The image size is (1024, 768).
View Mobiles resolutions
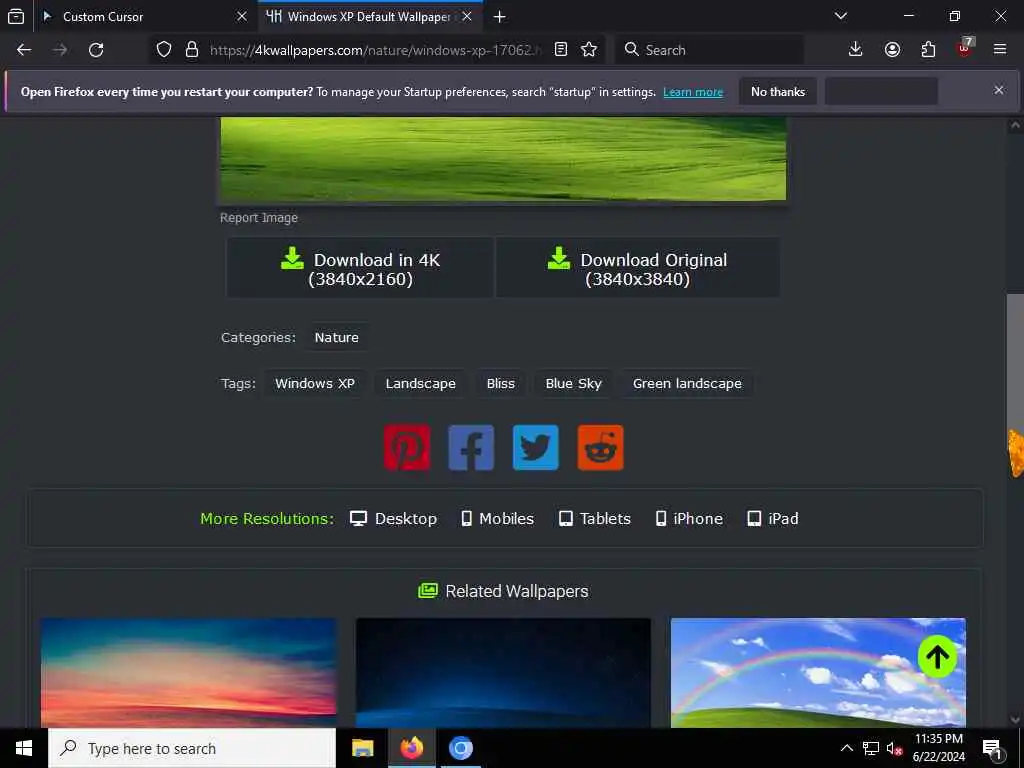coord(498,519)
